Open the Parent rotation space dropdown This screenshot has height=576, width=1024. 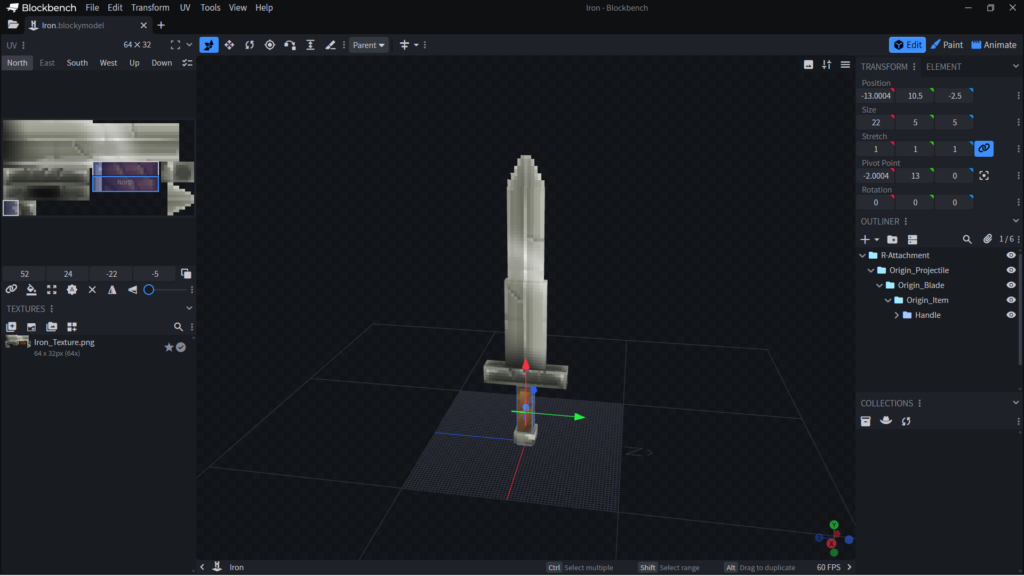368,45
